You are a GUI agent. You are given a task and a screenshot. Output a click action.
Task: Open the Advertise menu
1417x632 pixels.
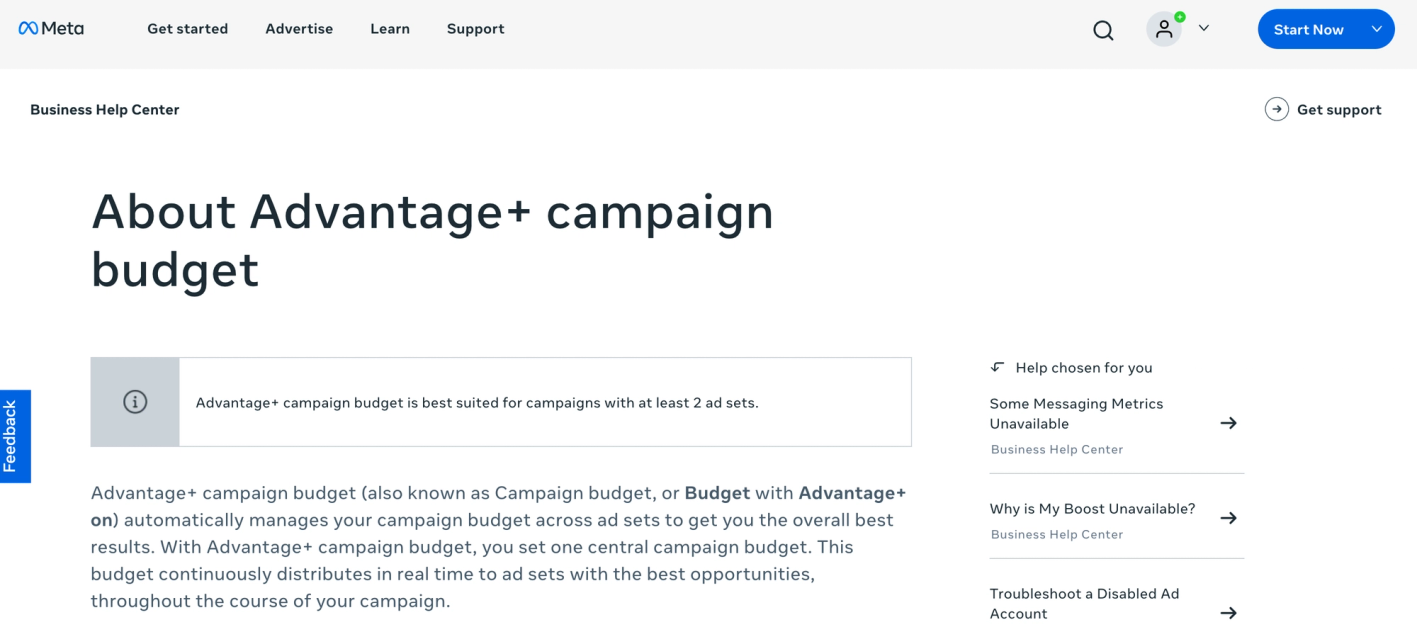299,29
